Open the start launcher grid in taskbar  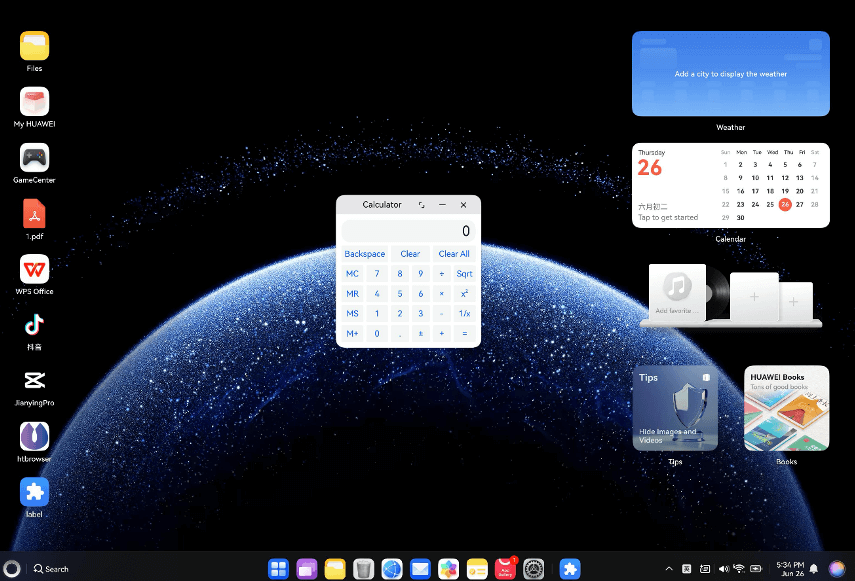point(278,568)
